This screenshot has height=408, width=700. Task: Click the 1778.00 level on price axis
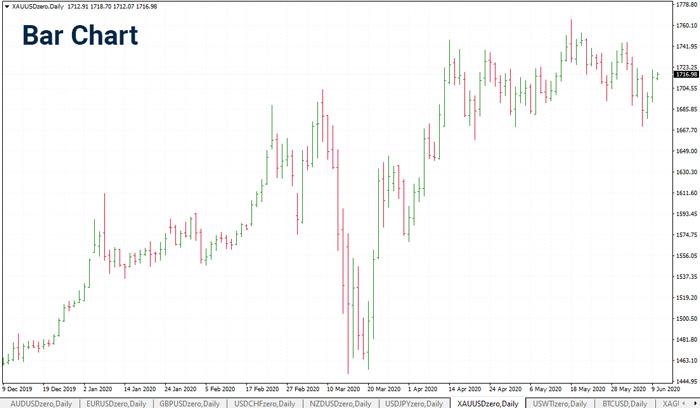pos(686,4)
